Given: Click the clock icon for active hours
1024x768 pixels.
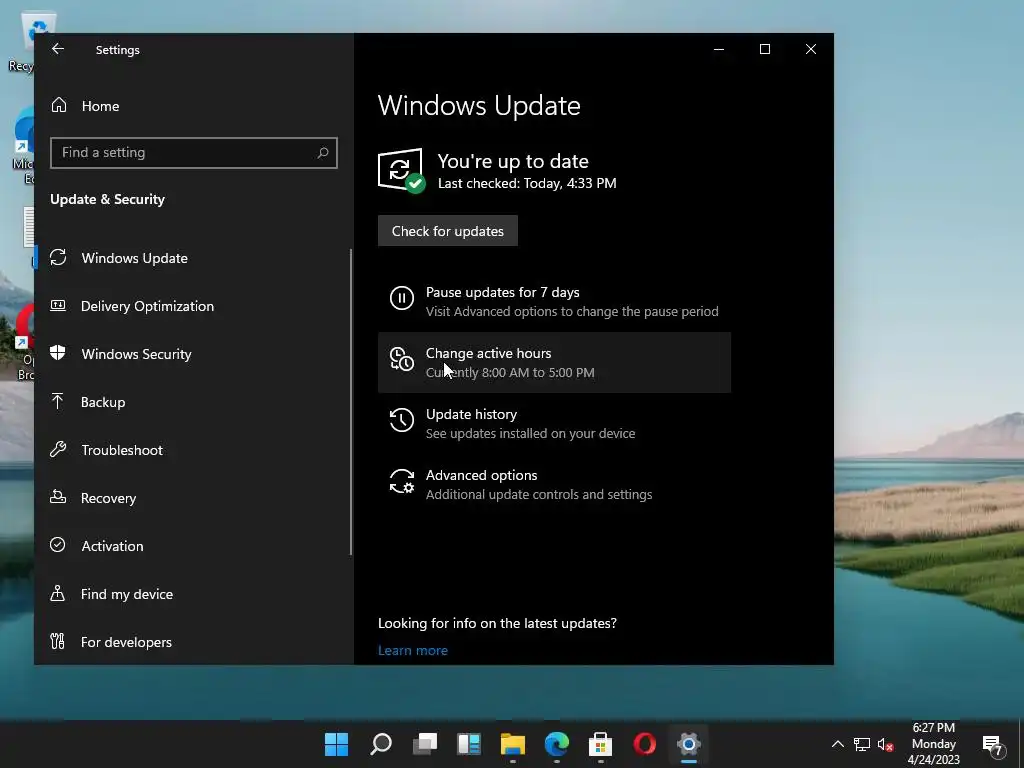Looking at the screenshot, I should tap(402, 359).
